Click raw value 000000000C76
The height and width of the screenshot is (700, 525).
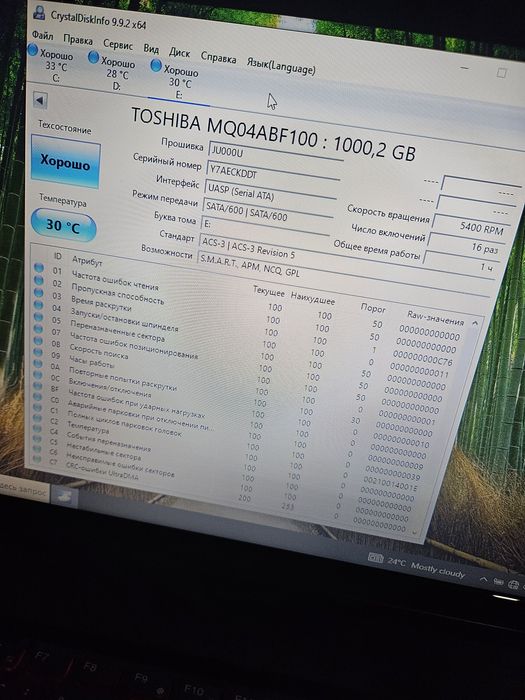(422, 358)
